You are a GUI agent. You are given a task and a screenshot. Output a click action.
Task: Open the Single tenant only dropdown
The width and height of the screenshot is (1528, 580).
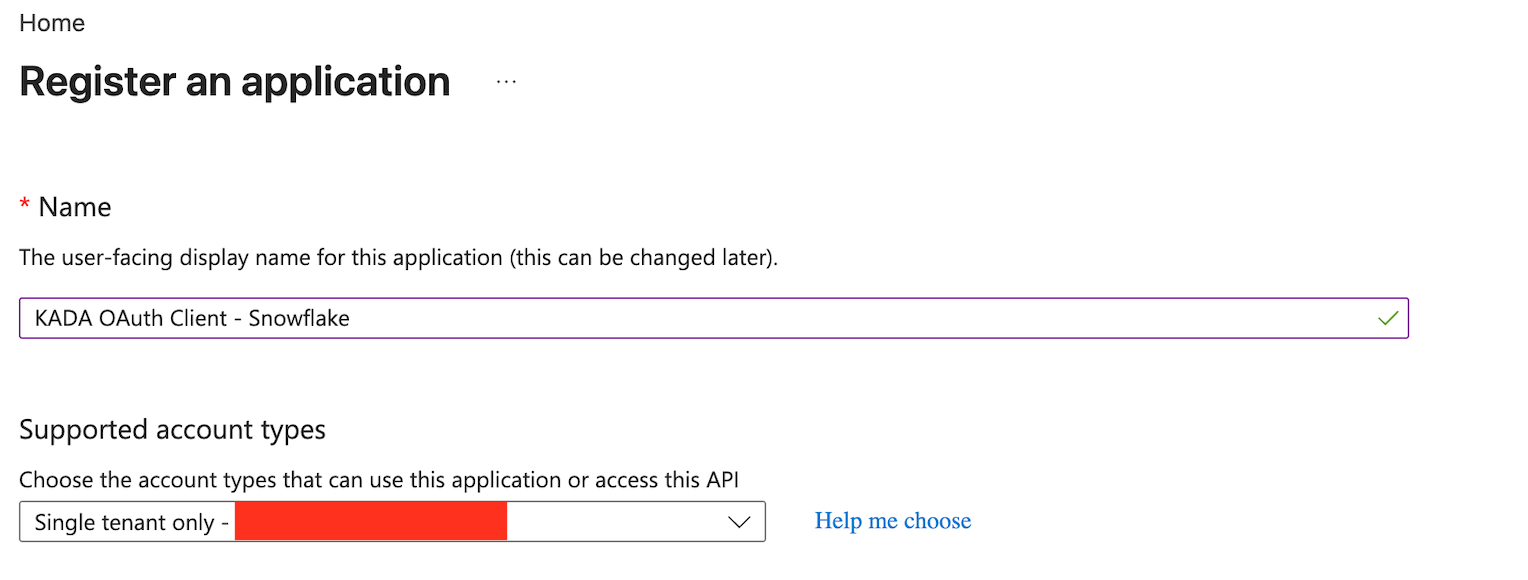392,522
